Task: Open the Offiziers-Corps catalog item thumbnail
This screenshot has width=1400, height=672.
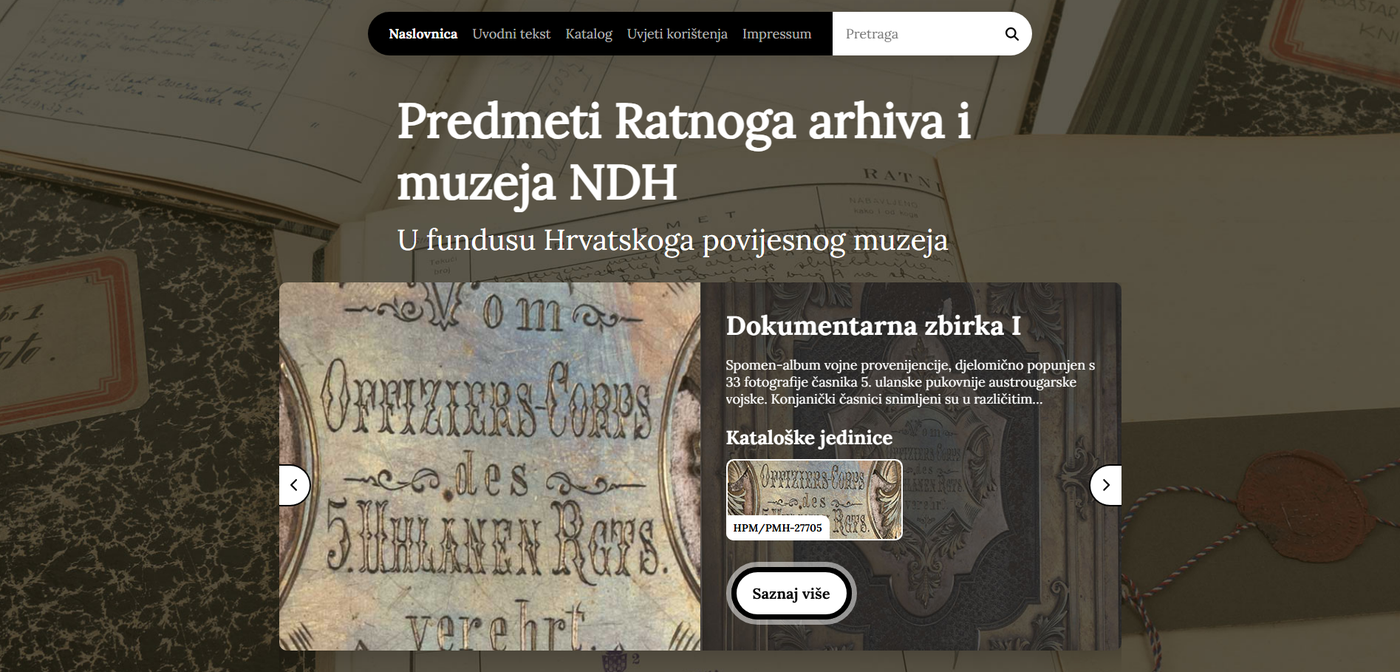Action: coord(814,490)
